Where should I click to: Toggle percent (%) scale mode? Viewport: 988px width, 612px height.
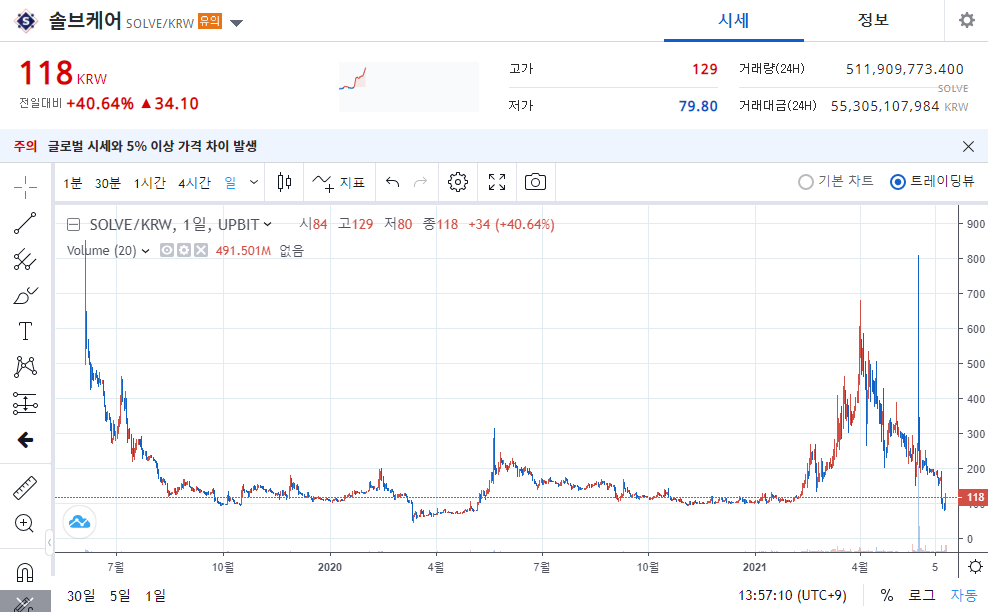(x=887, y=595)
